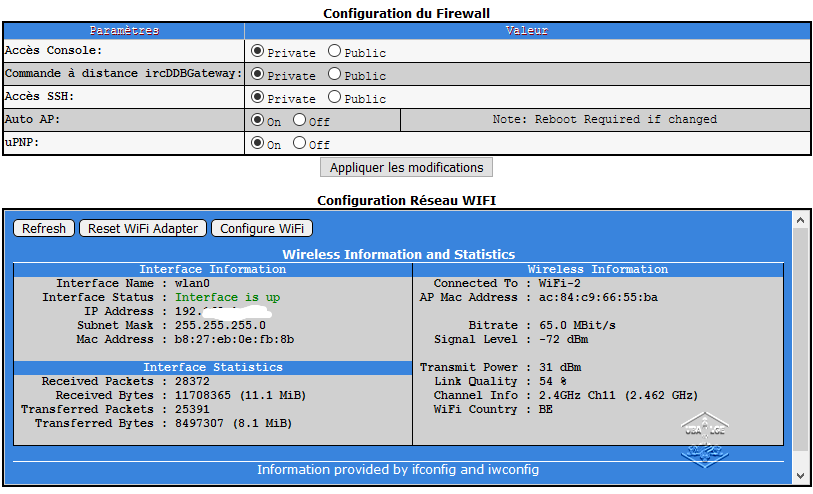Click the Paramètres column header
Viewport: 813px width, 494px height.
pos(124,31)
